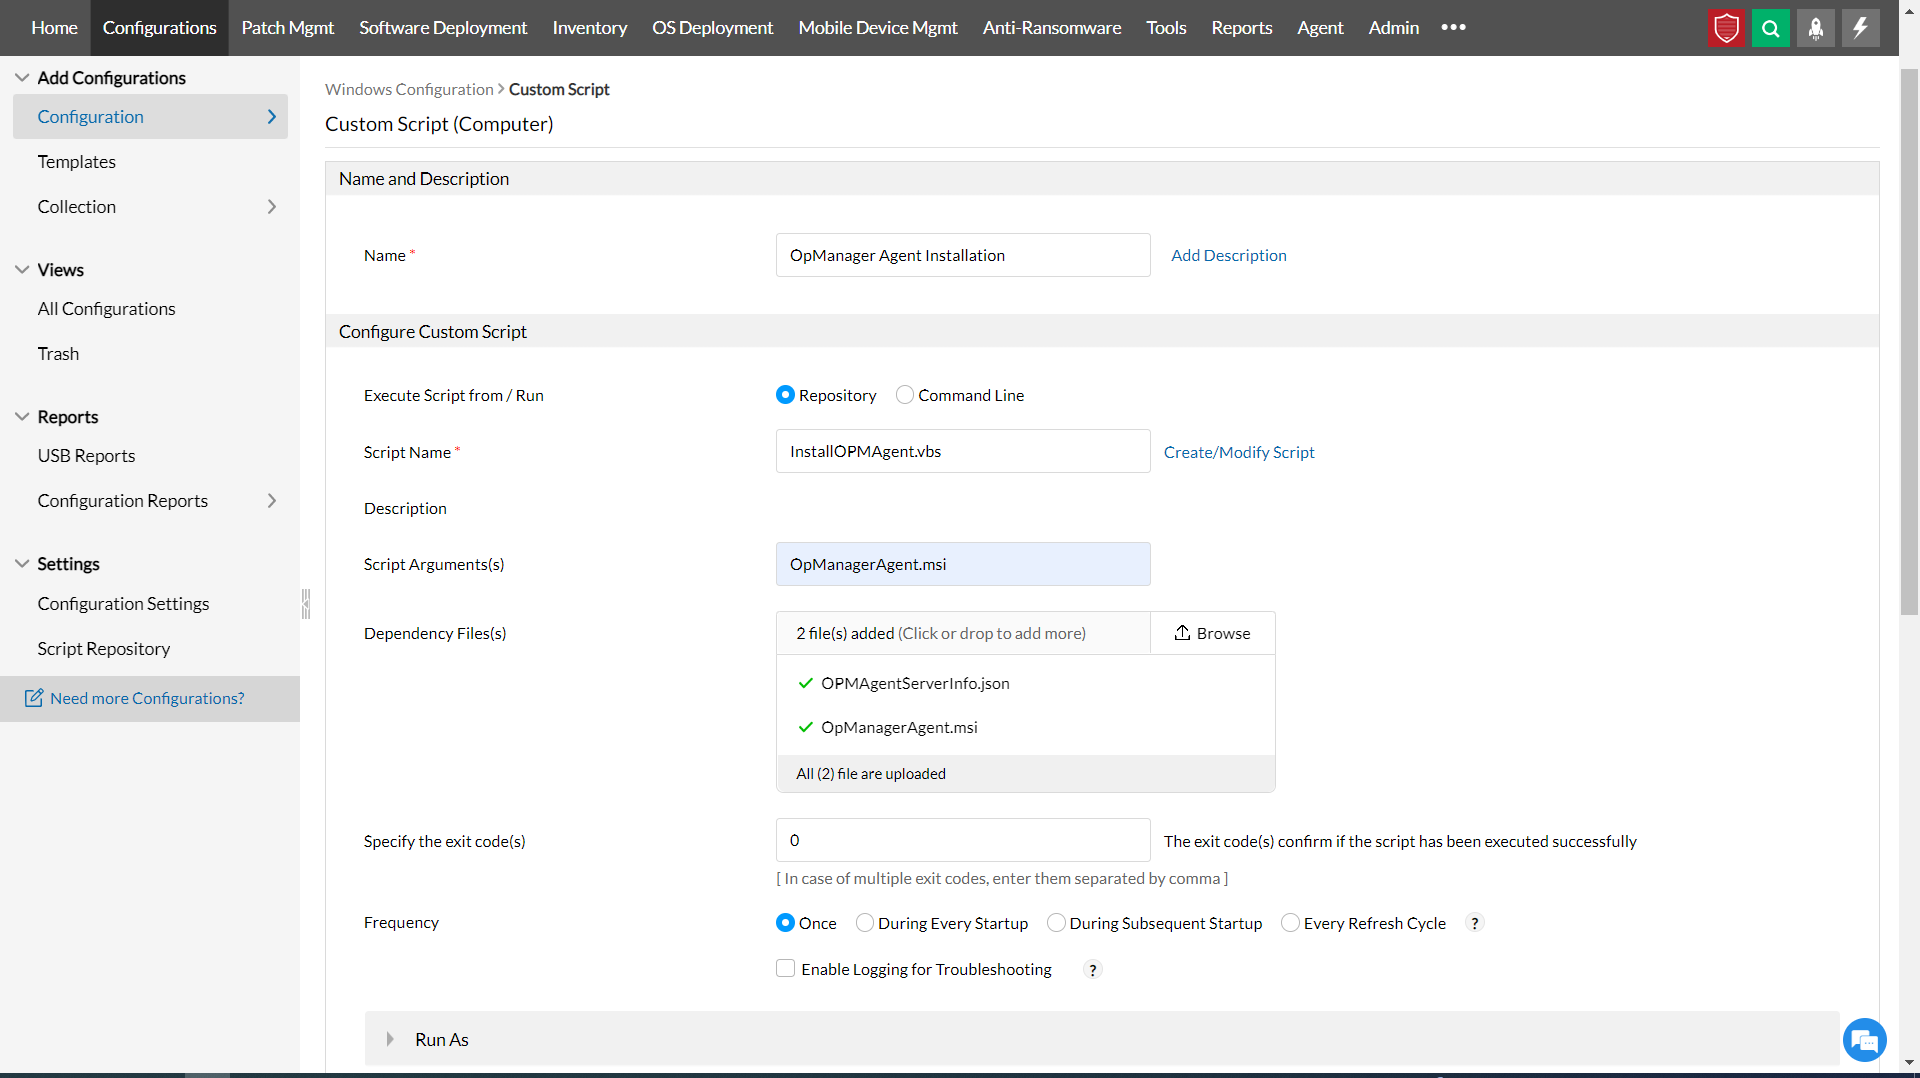Select During Every Startup frequency
Screen dimensions: 1920x1078
[x=865, y=923]
